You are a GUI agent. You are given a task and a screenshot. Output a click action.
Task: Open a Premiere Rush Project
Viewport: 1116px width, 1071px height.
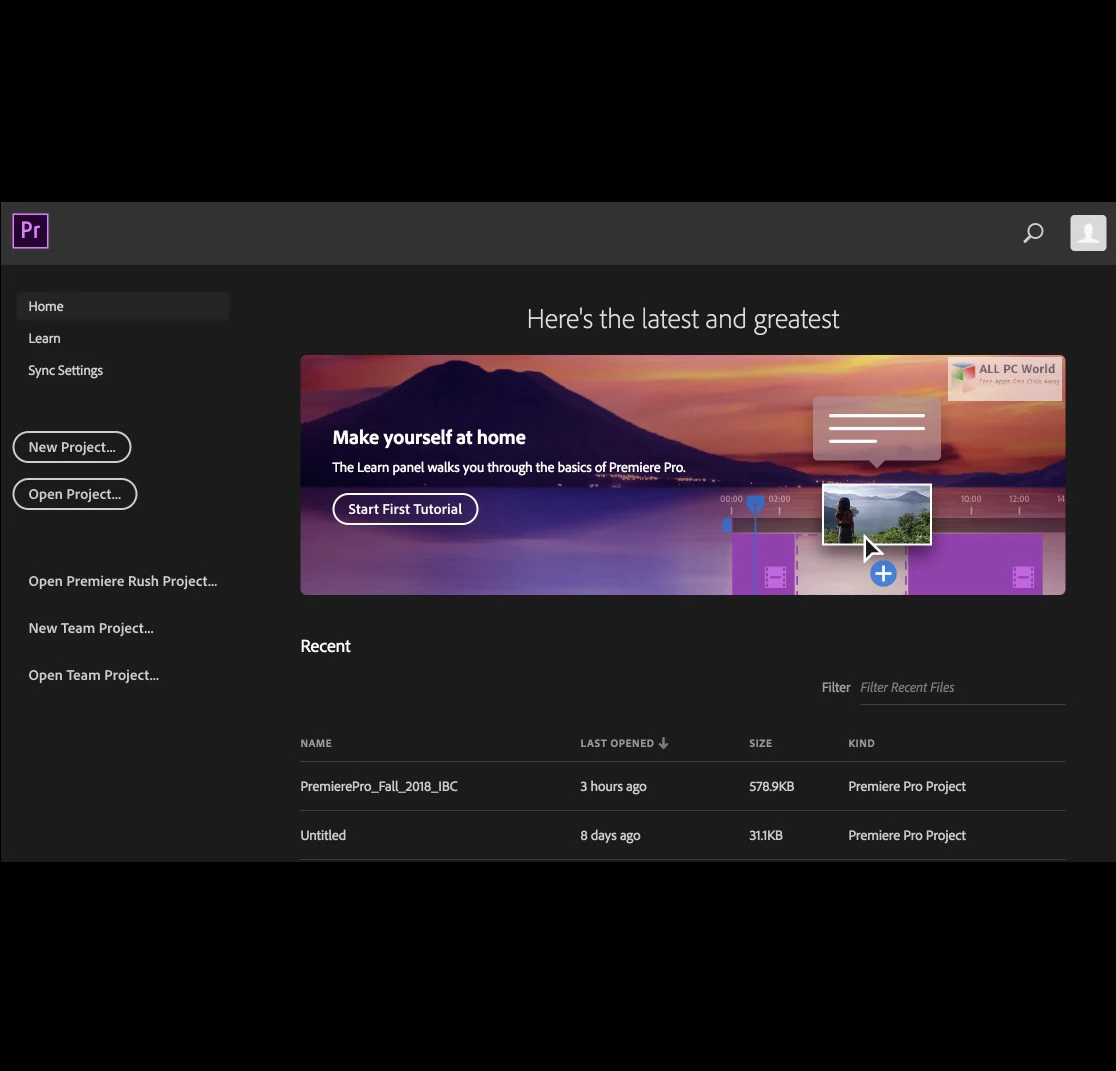(122, 581)
